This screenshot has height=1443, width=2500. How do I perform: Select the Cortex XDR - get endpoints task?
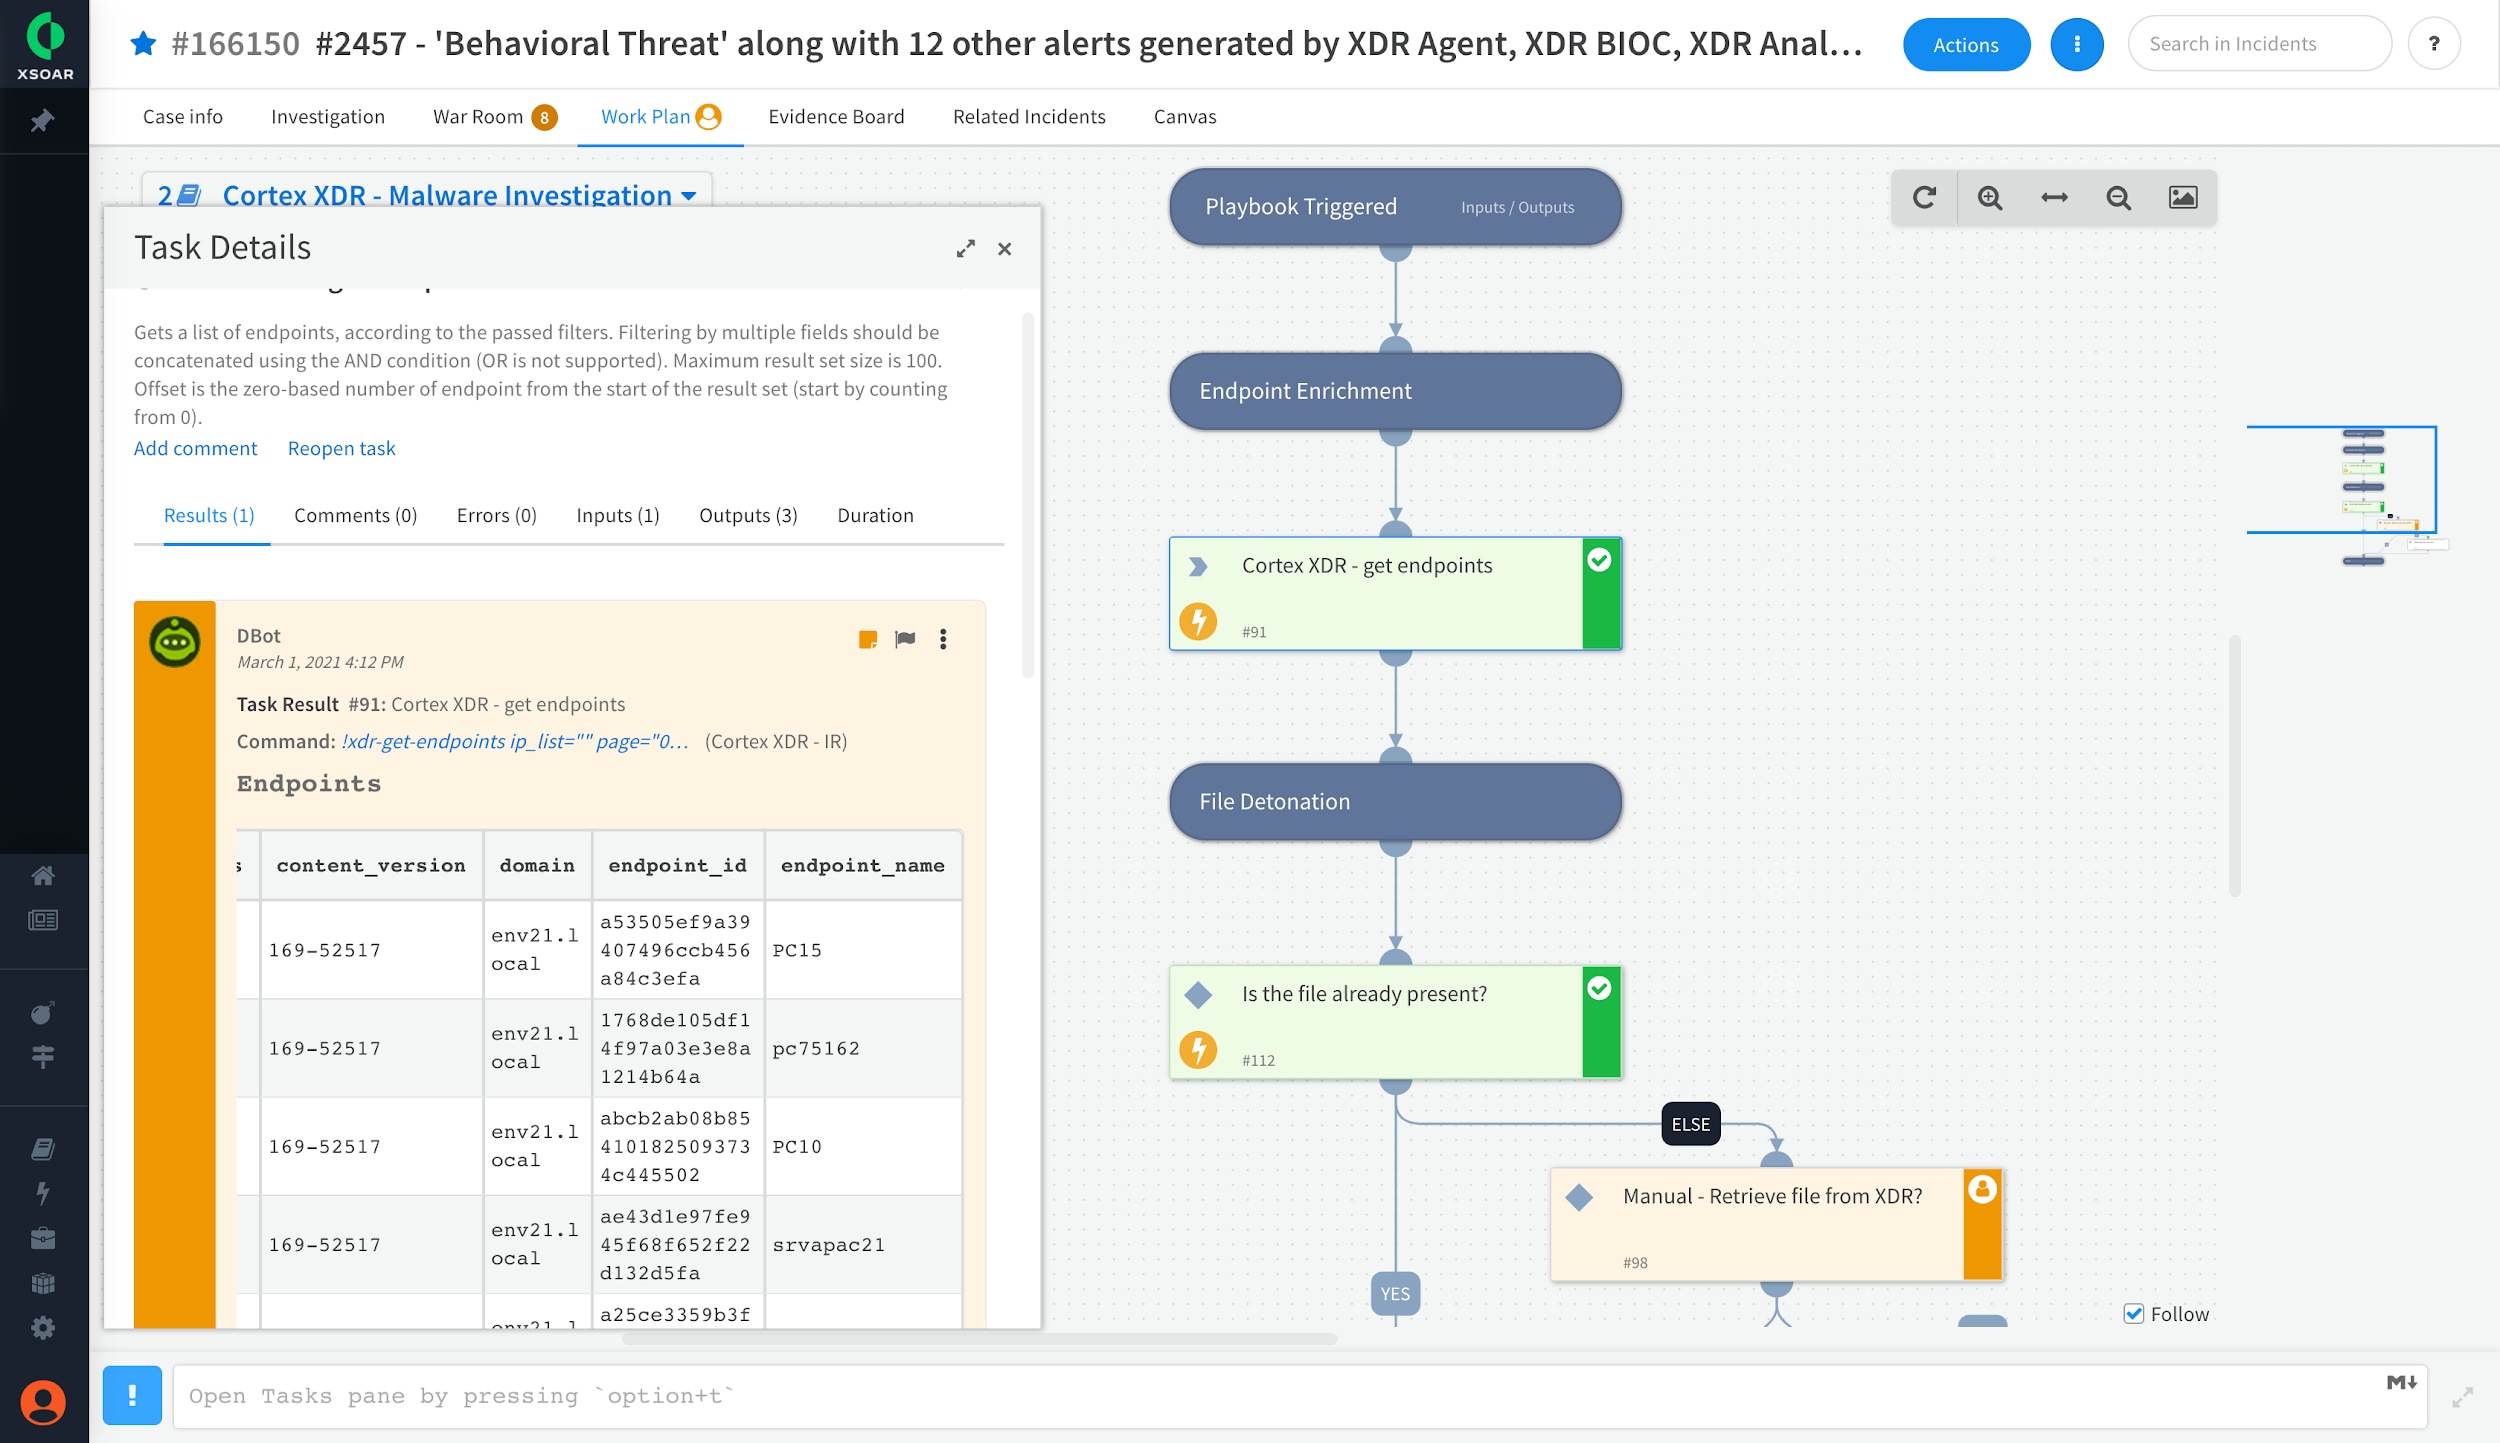click(1395, 594)
